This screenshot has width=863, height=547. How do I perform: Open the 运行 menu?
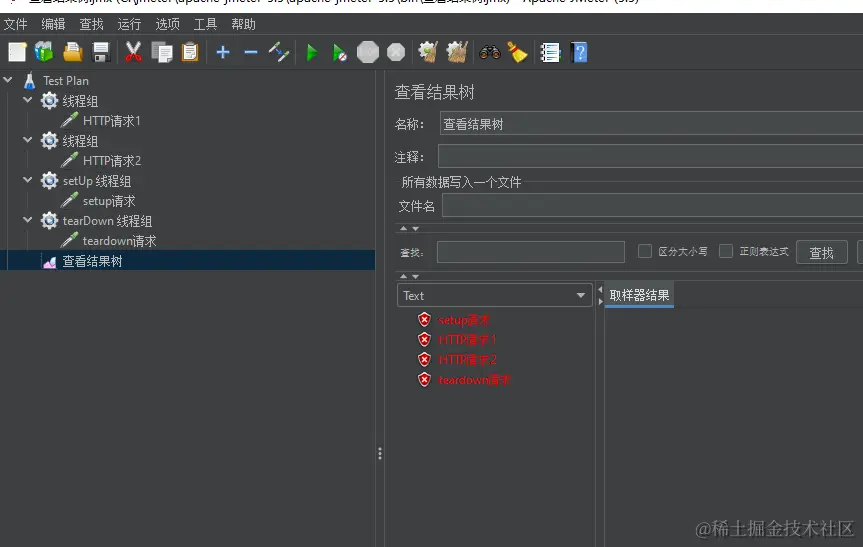129,24
